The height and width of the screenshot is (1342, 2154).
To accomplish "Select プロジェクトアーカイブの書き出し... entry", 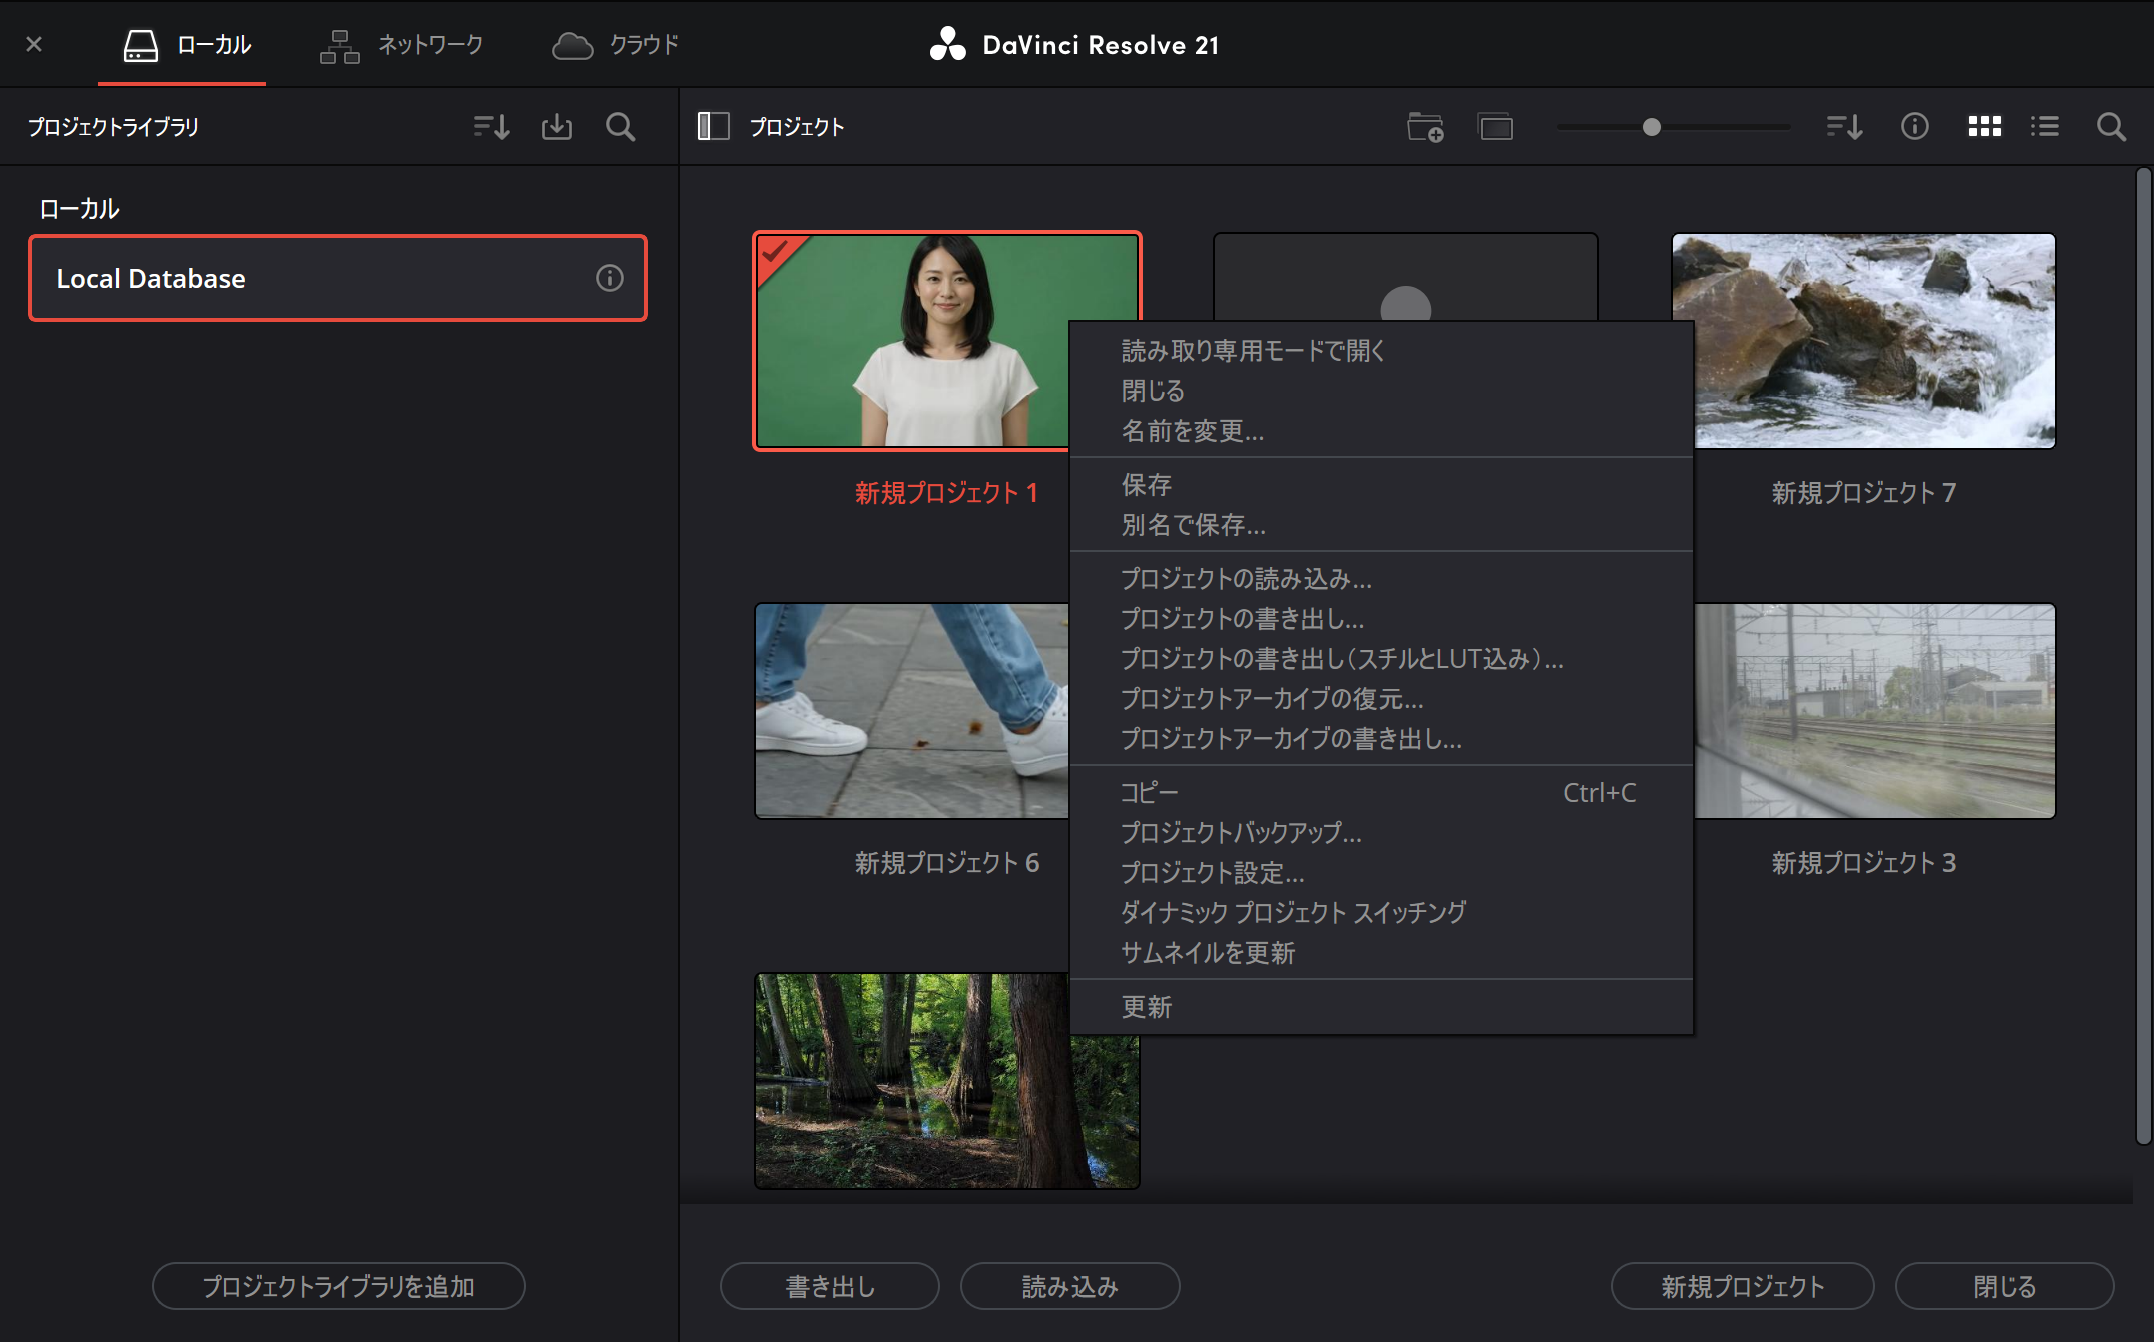I will pos(1381,739).
